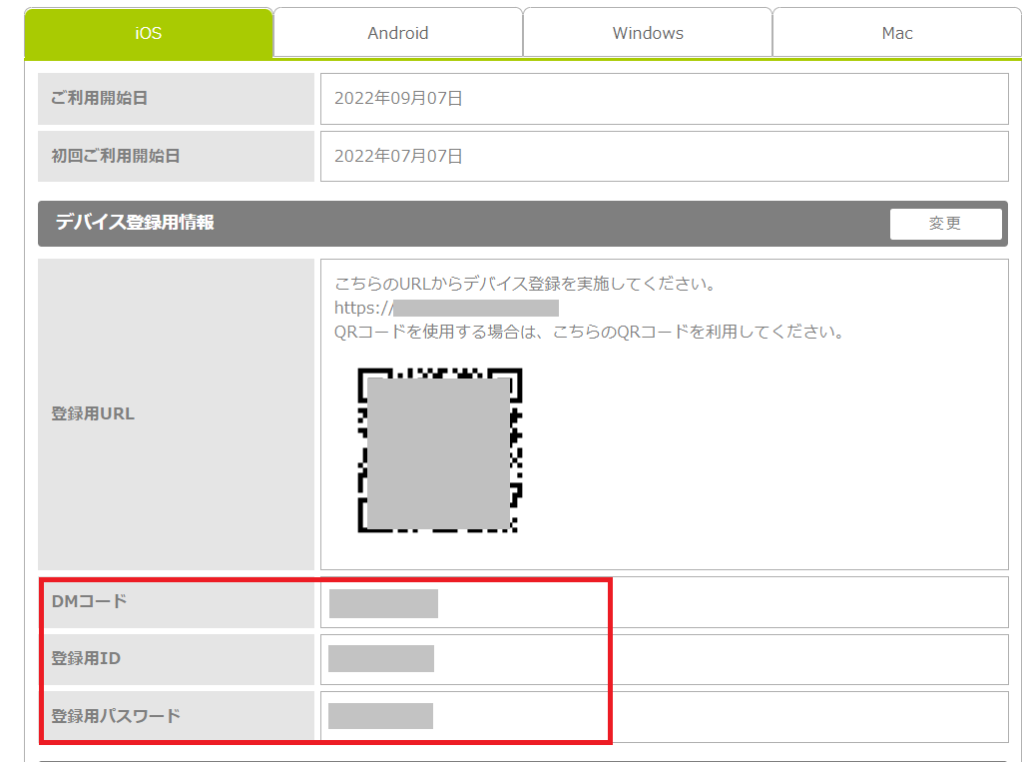Click the masked DMコード value
This screenshot has height=762, width=1024.
(383, 603)
